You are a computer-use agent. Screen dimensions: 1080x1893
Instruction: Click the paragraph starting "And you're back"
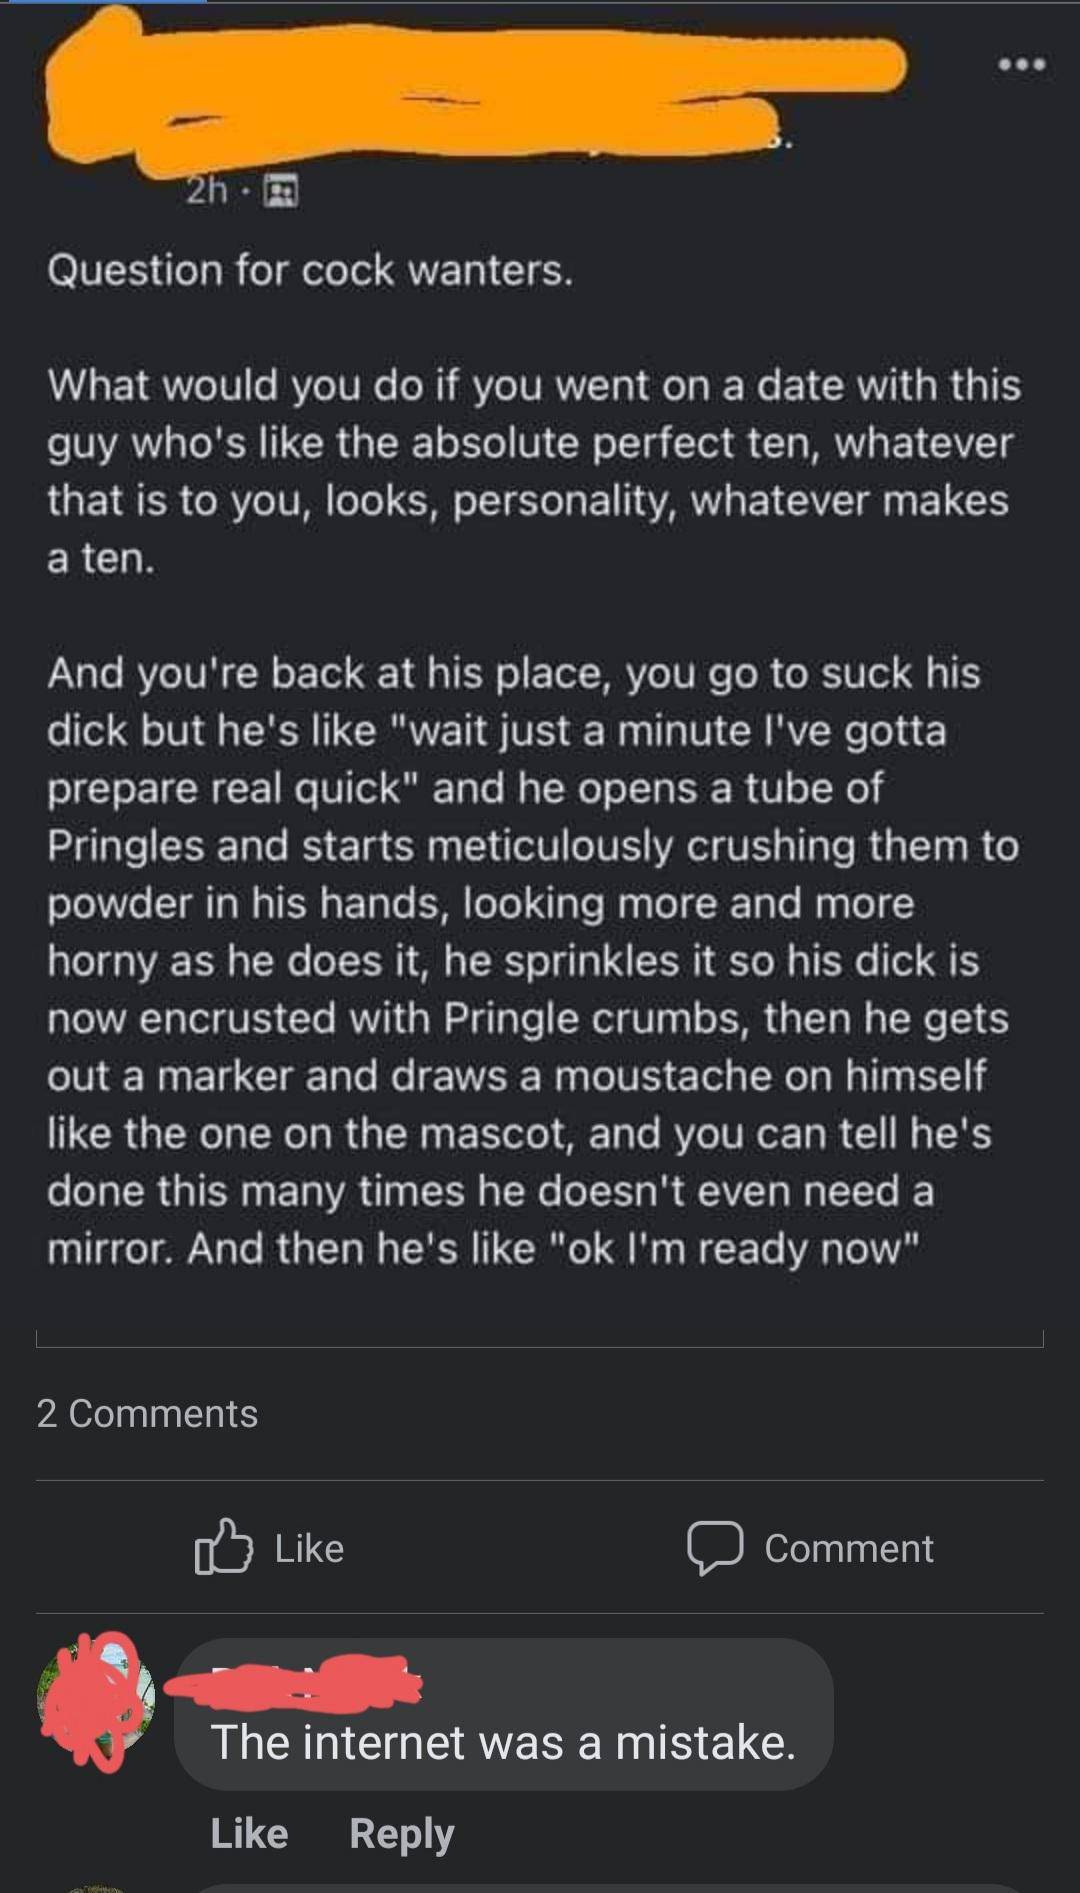coord(533,960)
